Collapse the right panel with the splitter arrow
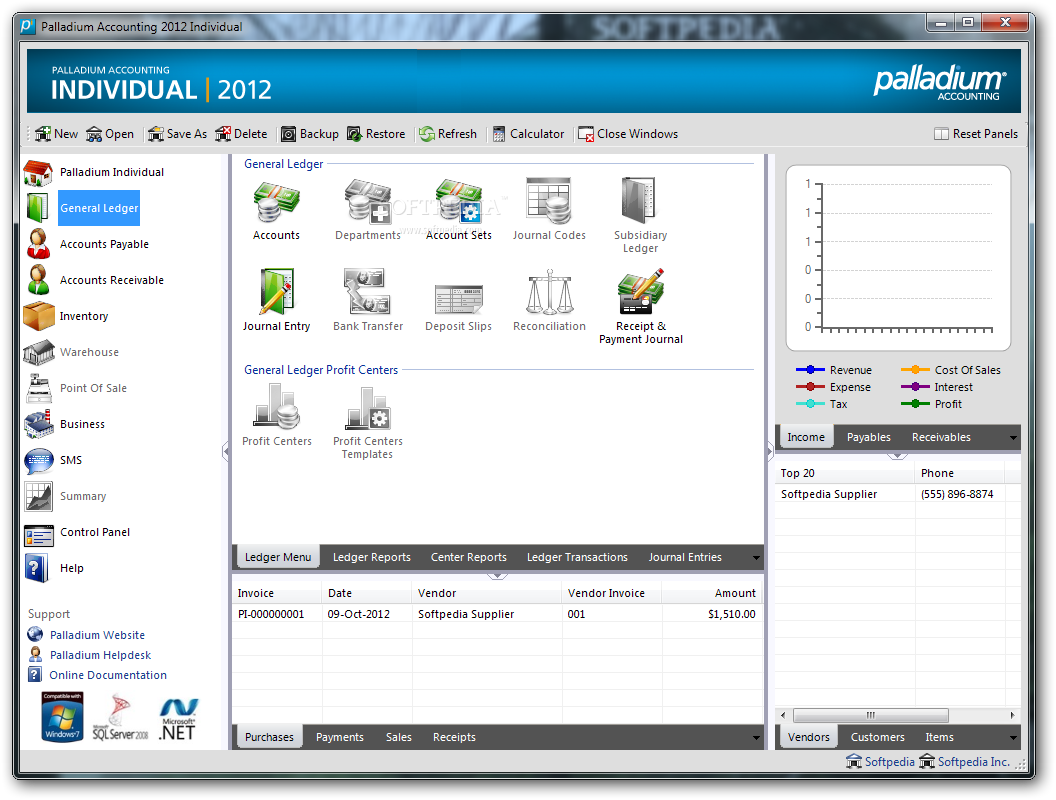This screenshot has width=1056, height=800. pyautogui.click(x=770, y=452)
